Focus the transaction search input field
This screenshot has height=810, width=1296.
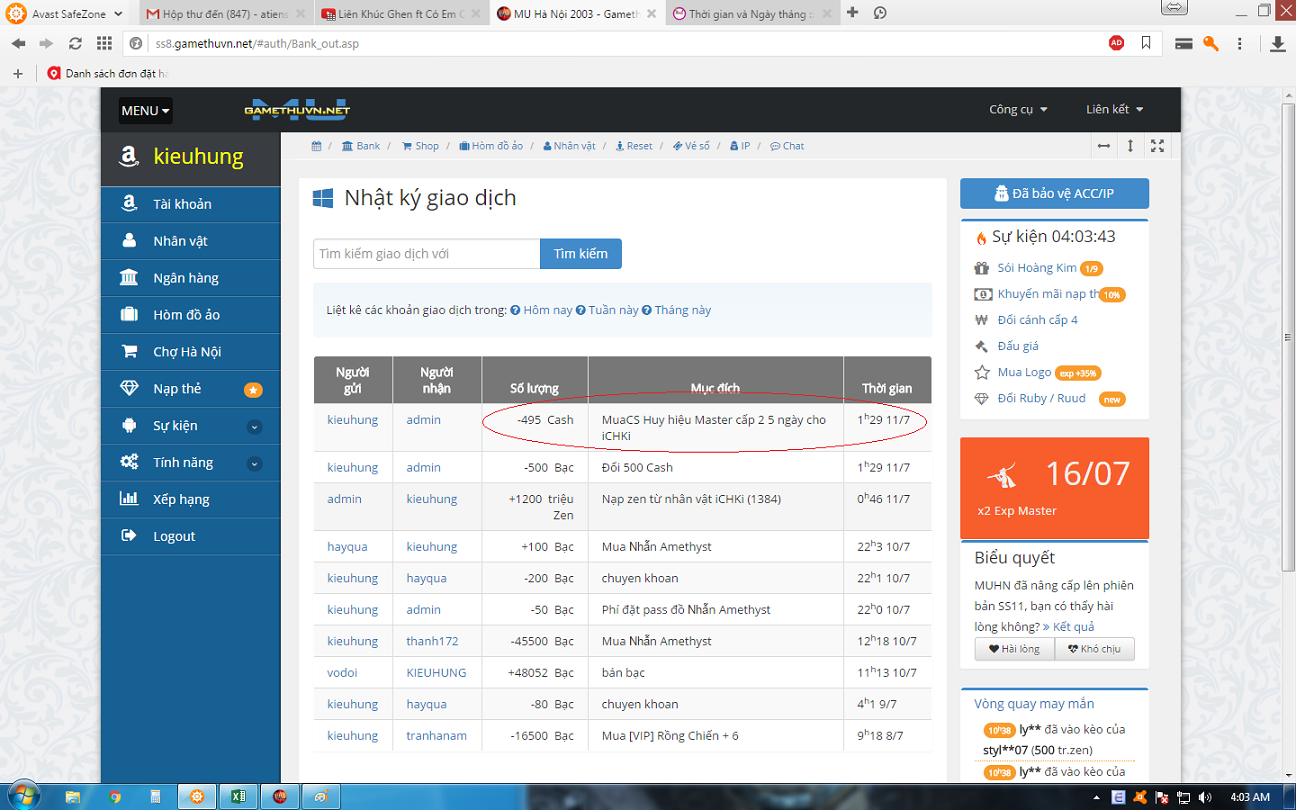click(x=426, y=254)
